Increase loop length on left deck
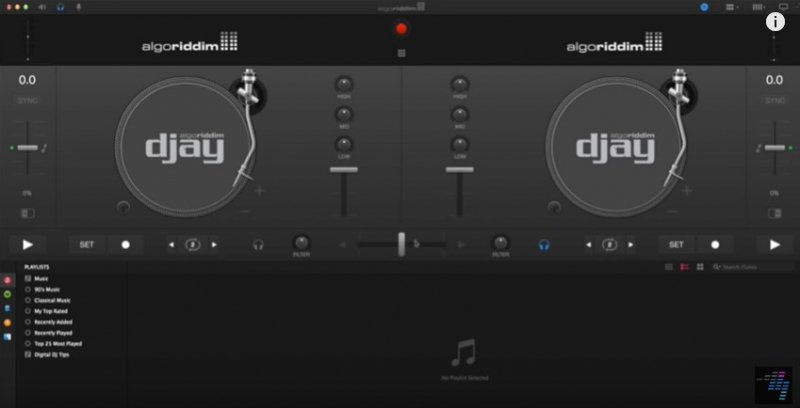 [x=214, y=245]
